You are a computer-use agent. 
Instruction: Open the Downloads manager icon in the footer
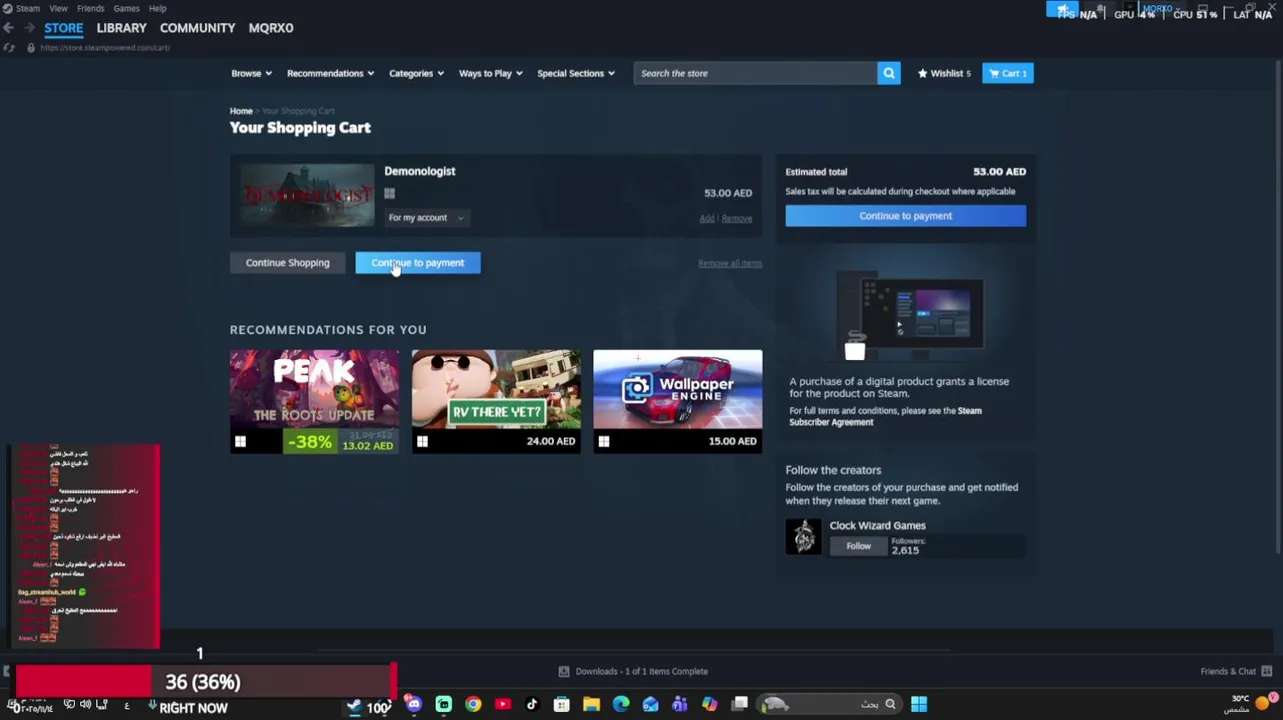tap(564, 671)
